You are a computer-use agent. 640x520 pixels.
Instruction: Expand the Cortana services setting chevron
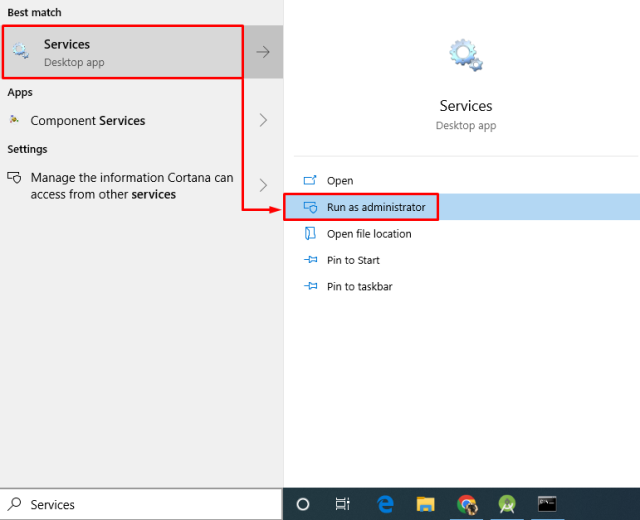pos(263,185)
